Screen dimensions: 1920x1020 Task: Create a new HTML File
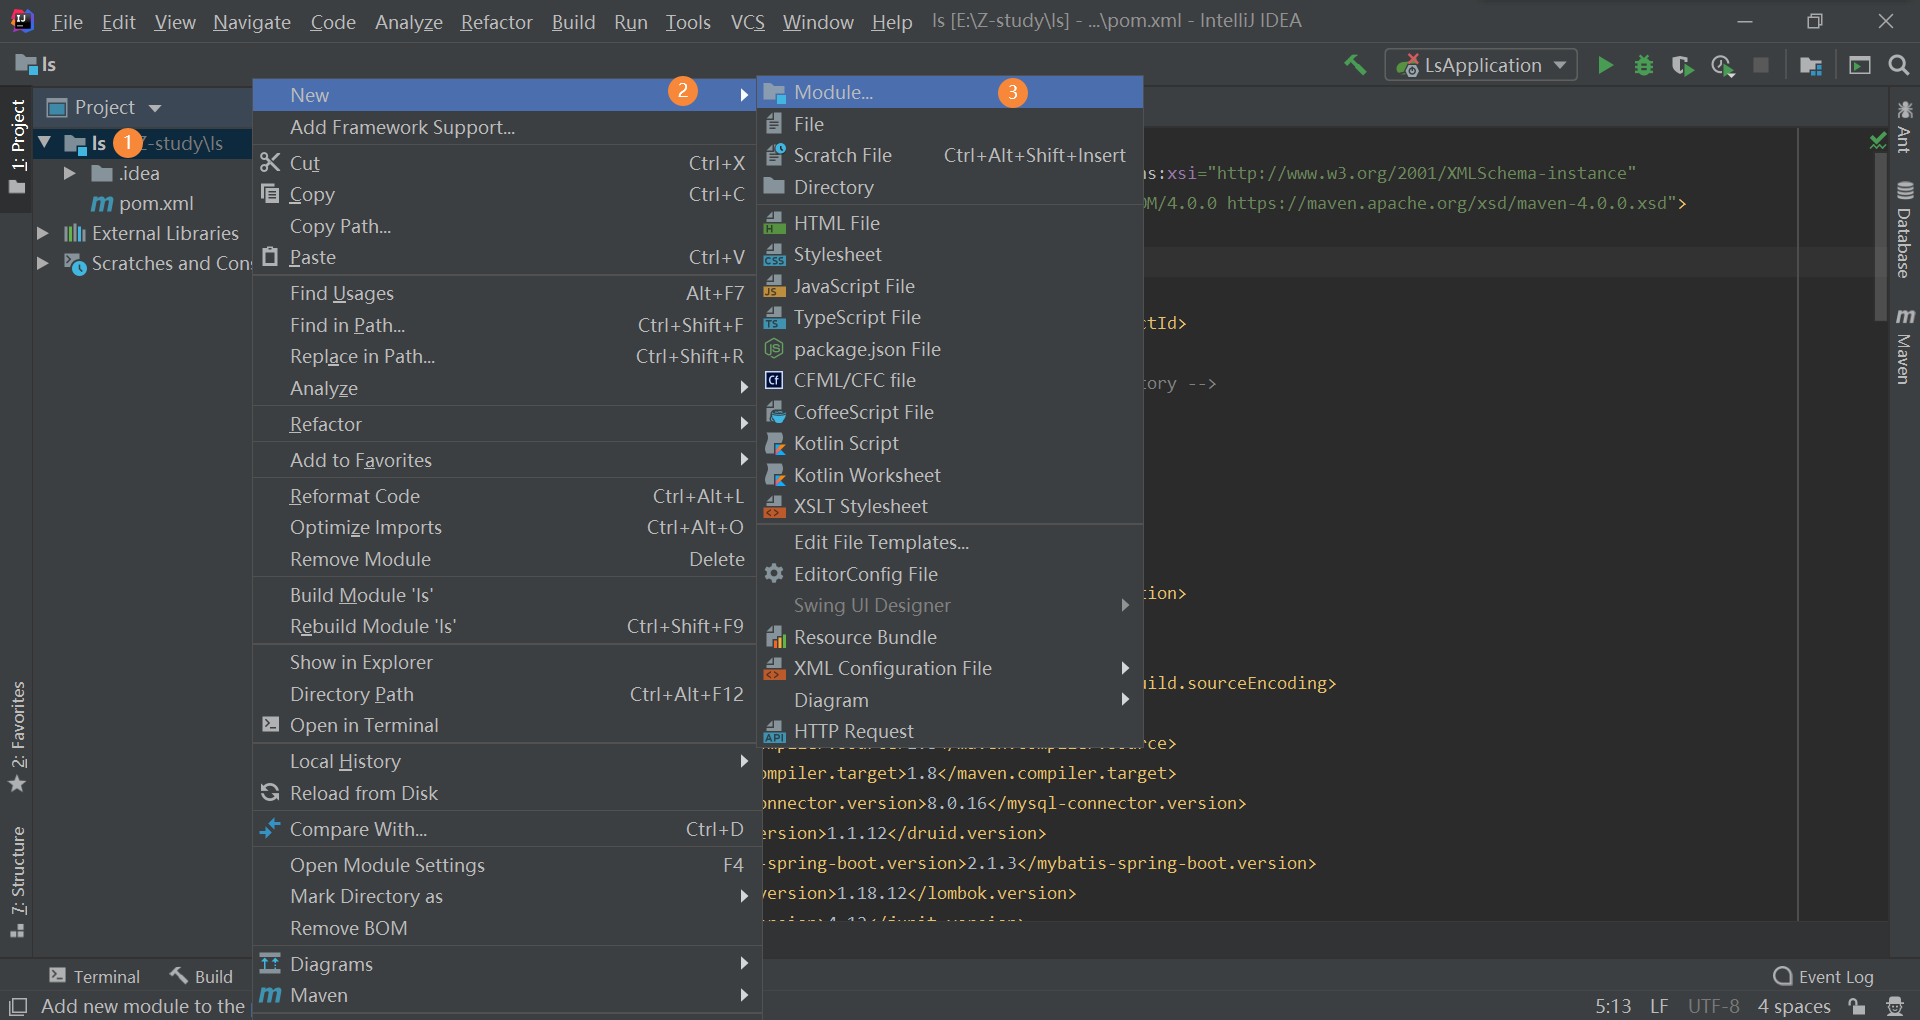(949, 223)
